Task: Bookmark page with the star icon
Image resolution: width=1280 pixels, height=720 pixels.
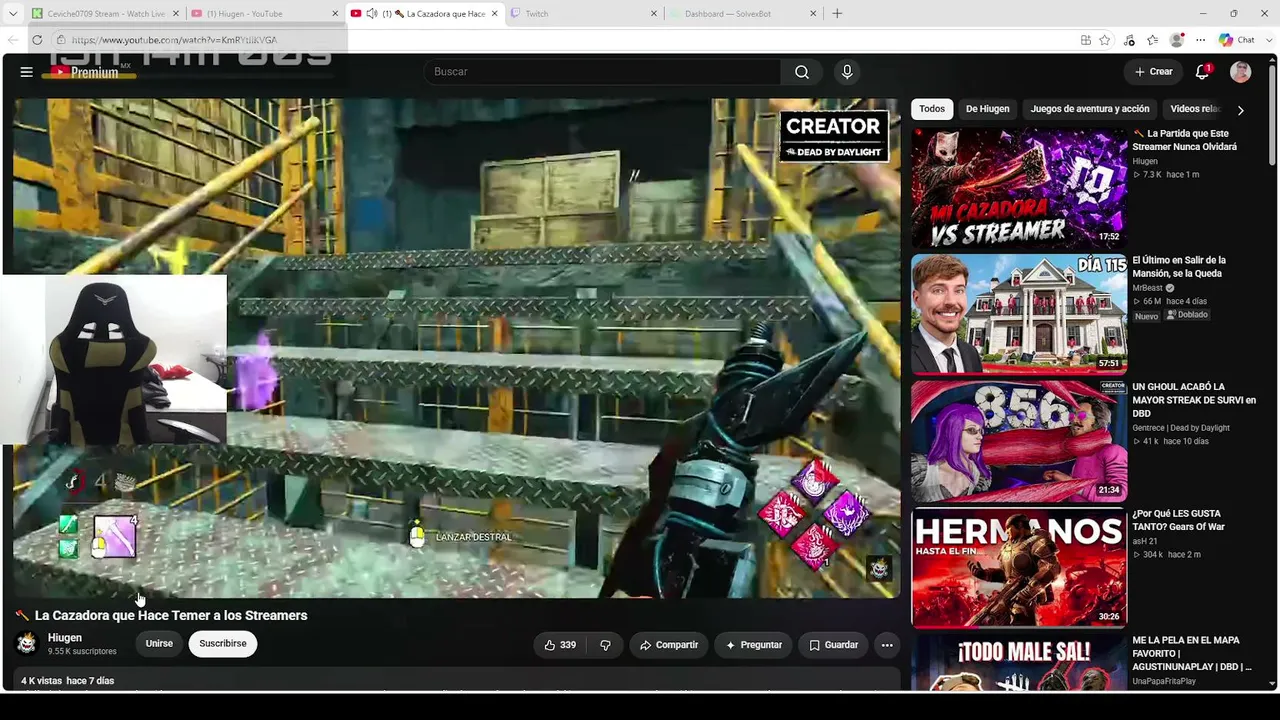Action: (x=1105, y=40)
